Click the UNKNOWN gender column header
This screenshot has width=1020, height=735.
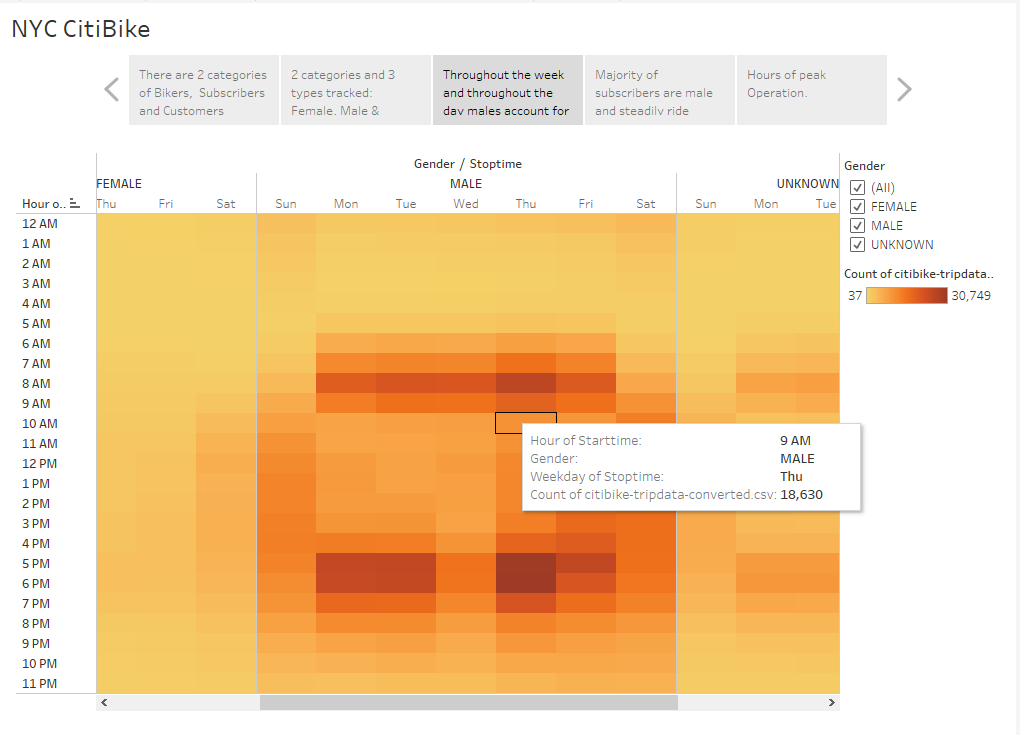(x=807, y=184)
